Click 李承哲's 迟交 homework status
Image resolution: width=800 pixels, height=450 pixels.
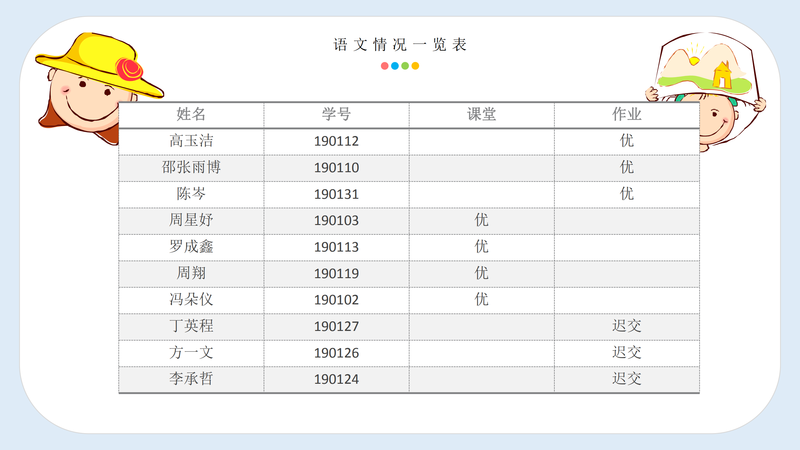coord(627,379)
